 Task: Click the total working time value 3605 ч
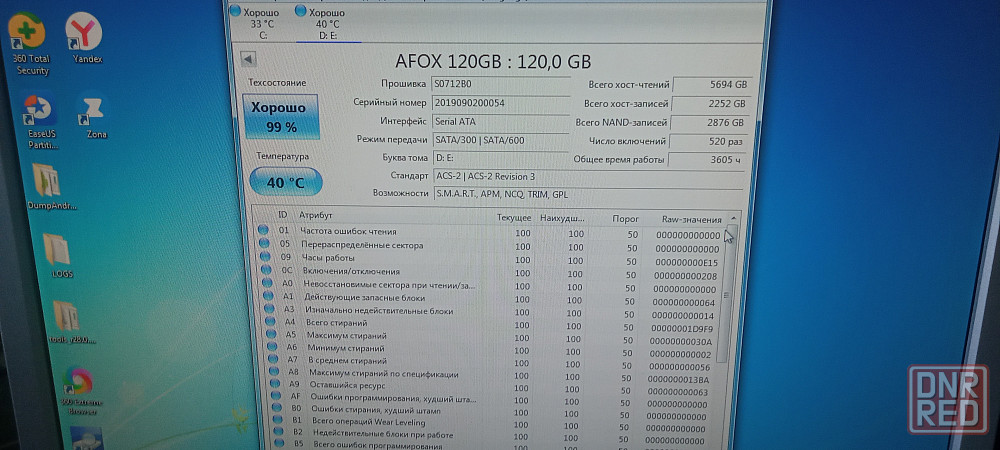tap(707, 160)
